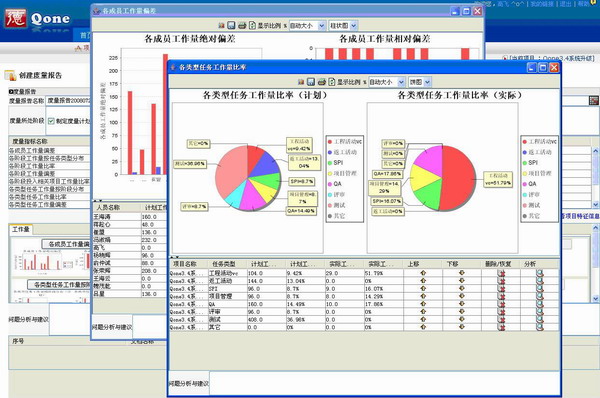Open the 饼图 chart type dropdown

point(420,82)
